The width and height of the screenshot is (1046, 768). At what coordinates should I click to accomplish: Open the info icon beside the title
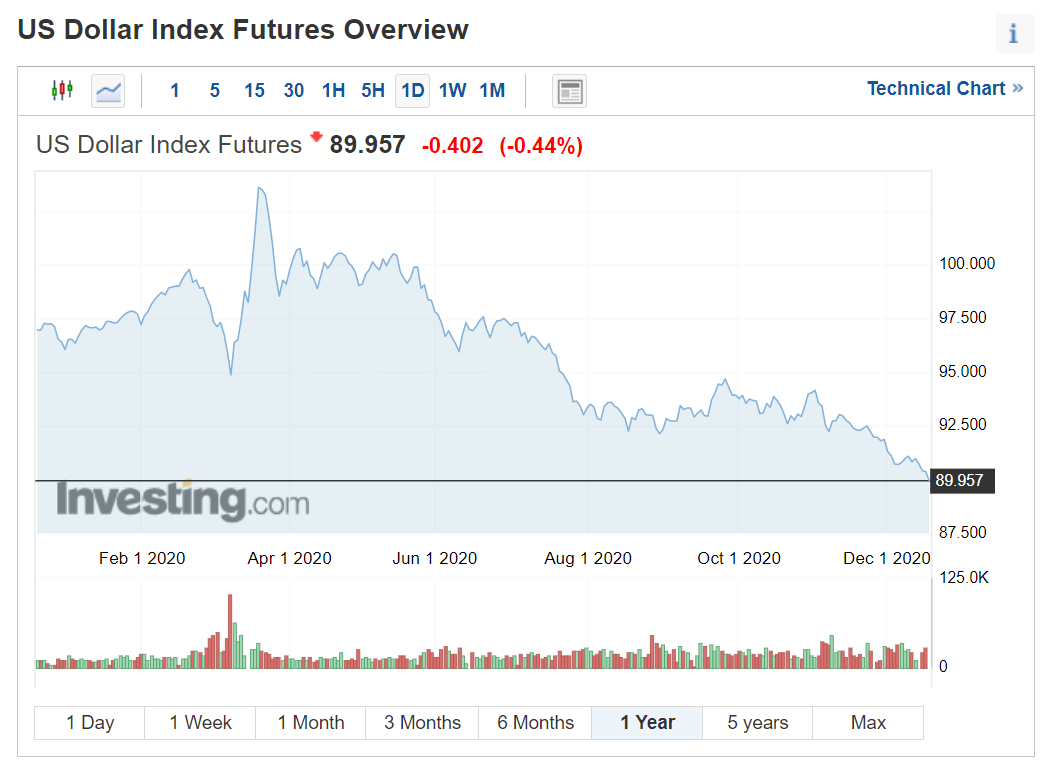(1013, 34)
